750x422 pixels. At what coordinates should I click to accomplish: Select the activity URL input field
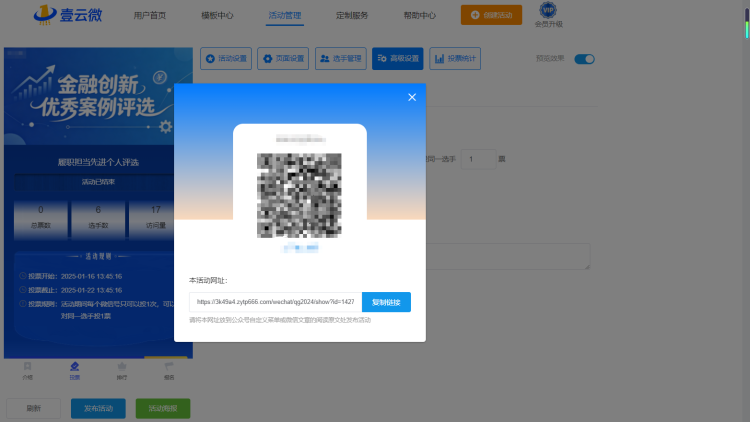[276, 302]
